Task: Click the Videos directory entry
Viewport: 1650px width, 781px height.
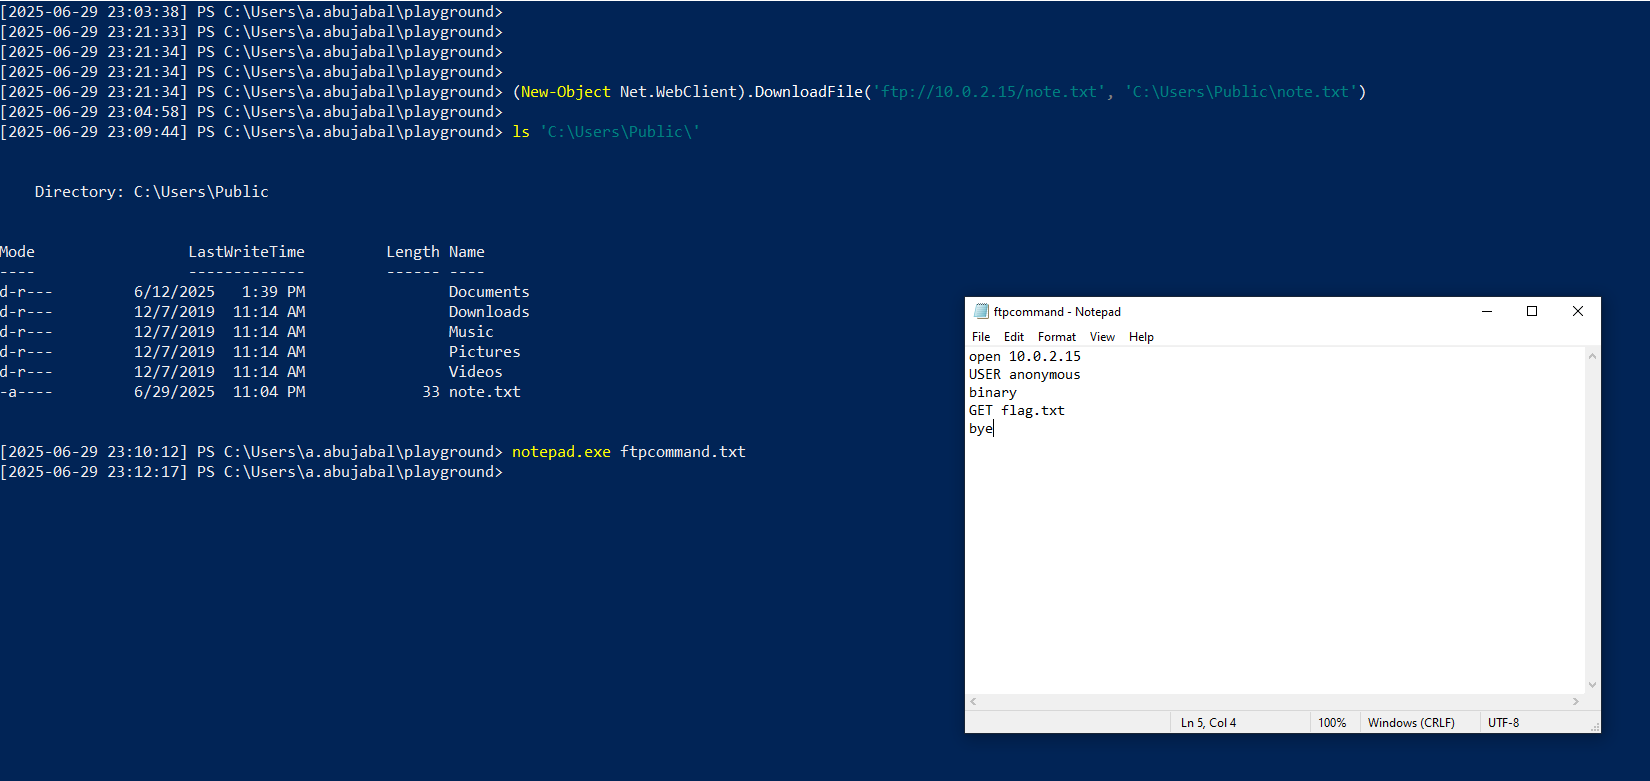Action: point(476,372)
